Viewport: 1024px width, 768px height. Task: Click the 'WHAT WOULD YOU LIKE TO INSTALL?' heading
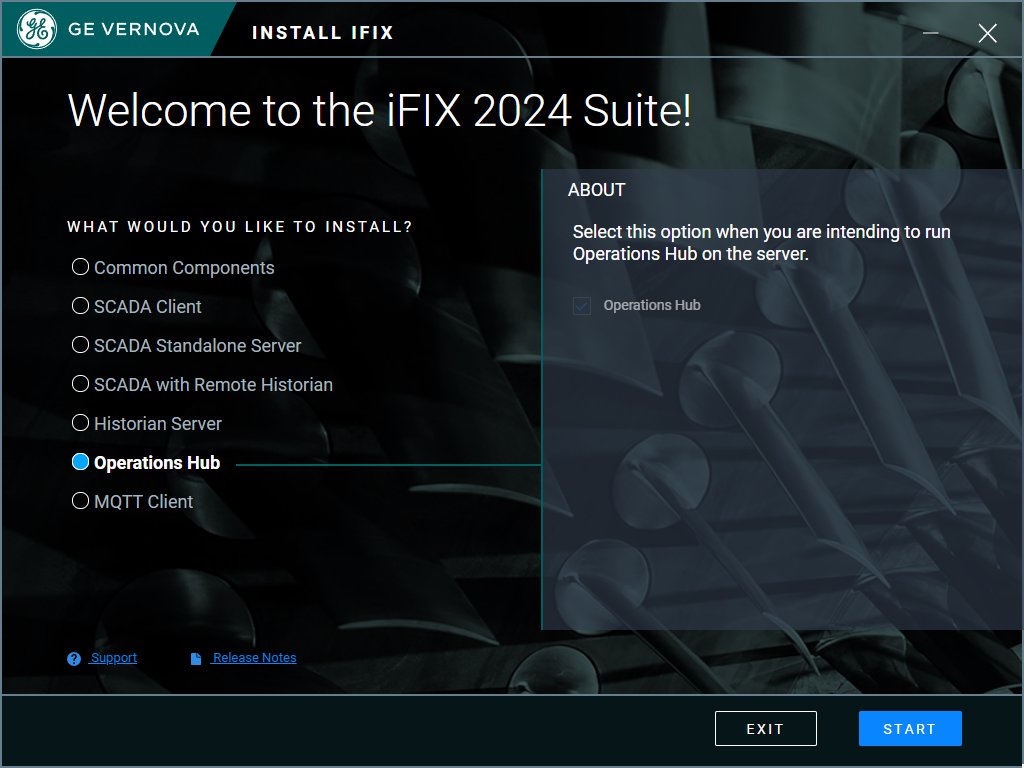coord(240,227)
